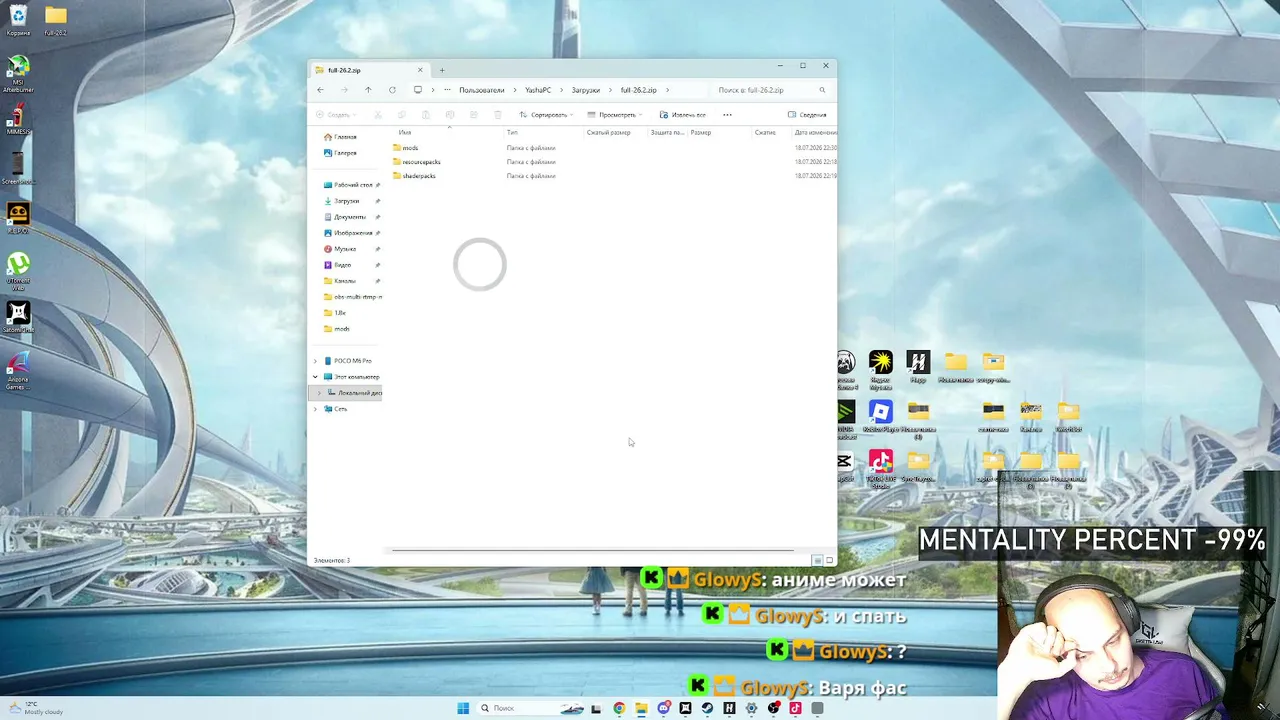Open the Roblox Player desktop shortcut
The height and width of the screenshot is (720, 1280).
[880, 418]
